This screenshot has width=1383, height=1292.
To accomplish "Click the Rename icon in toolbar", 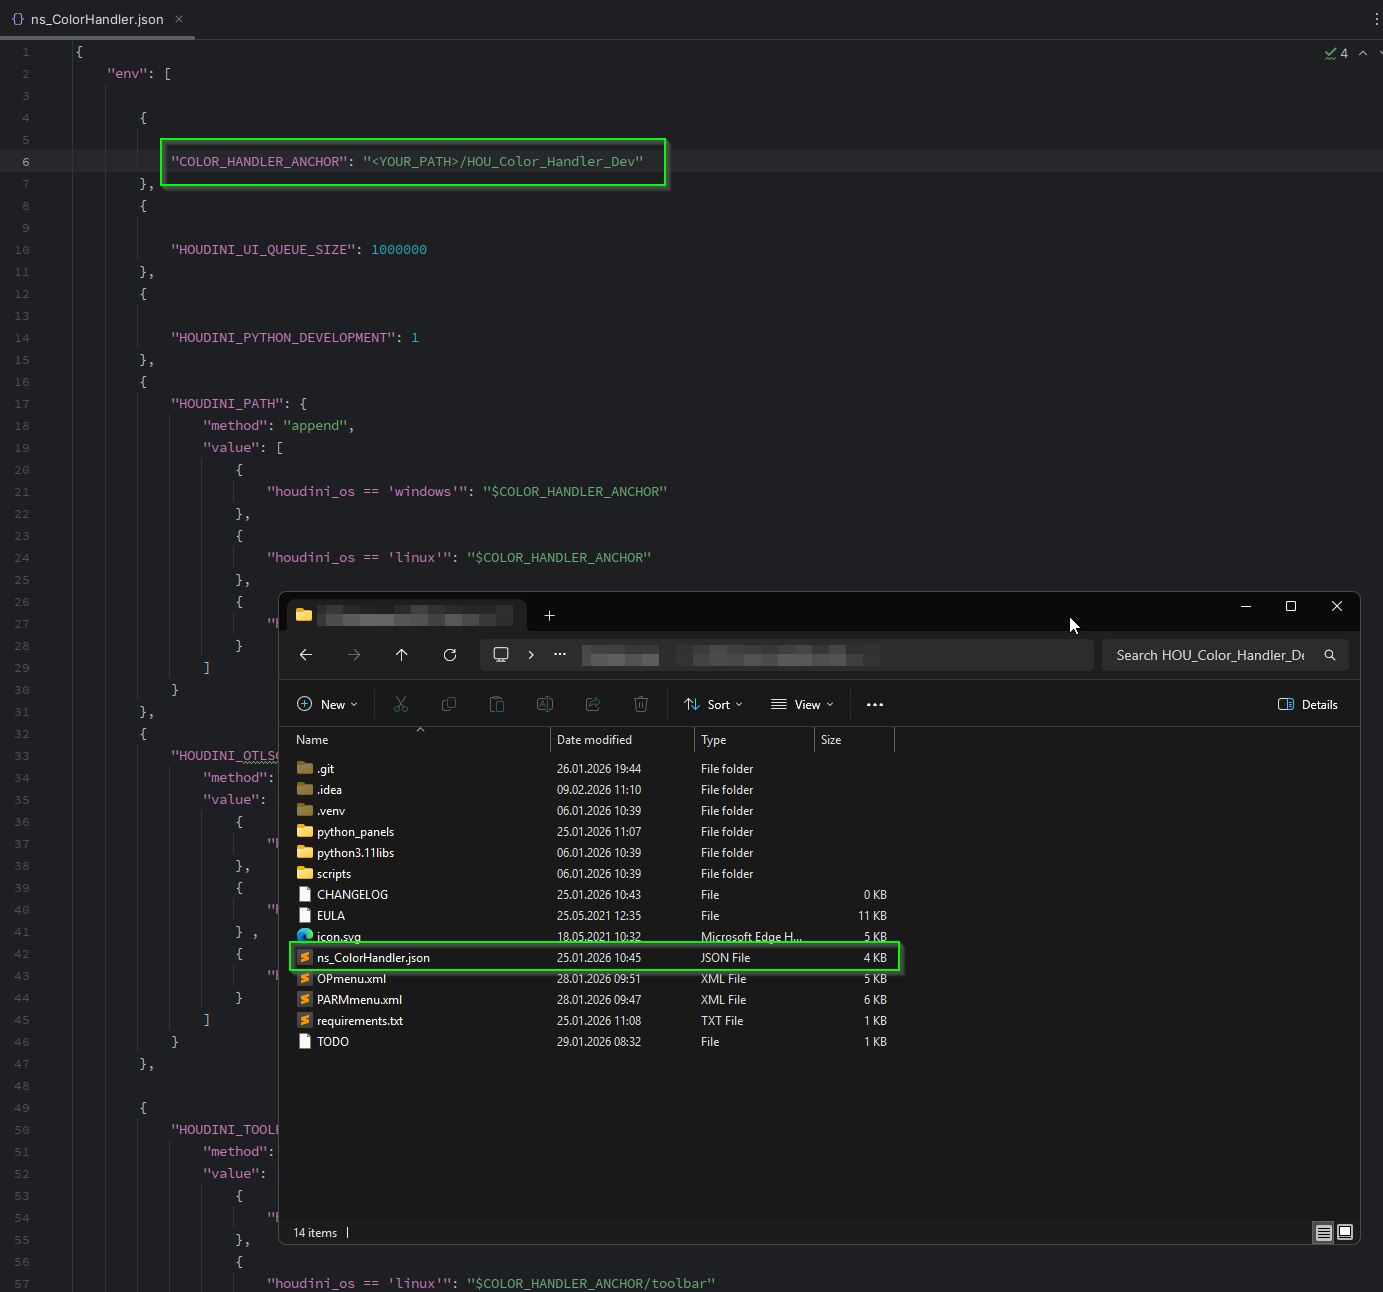I will (x=545, y=705).
